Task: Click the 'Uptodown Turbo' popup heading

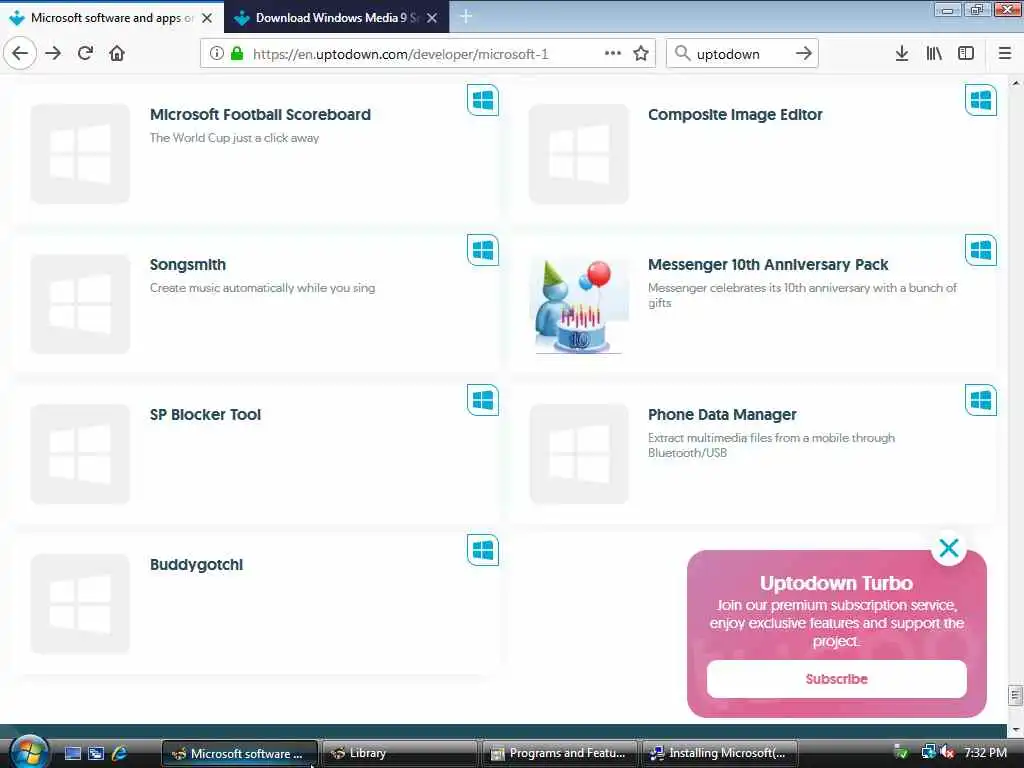Action: (836, 583)
